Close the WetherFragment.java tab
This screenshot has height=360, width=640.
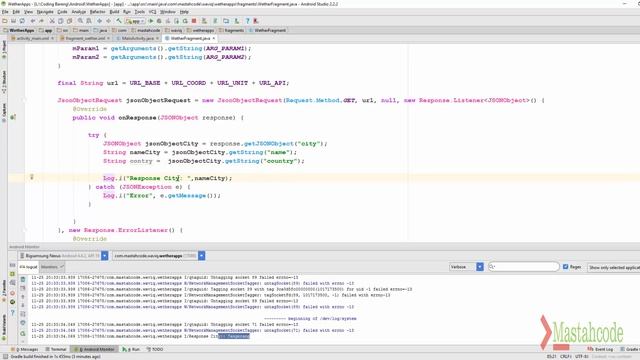pyautogui.click(x=213, y=38)
